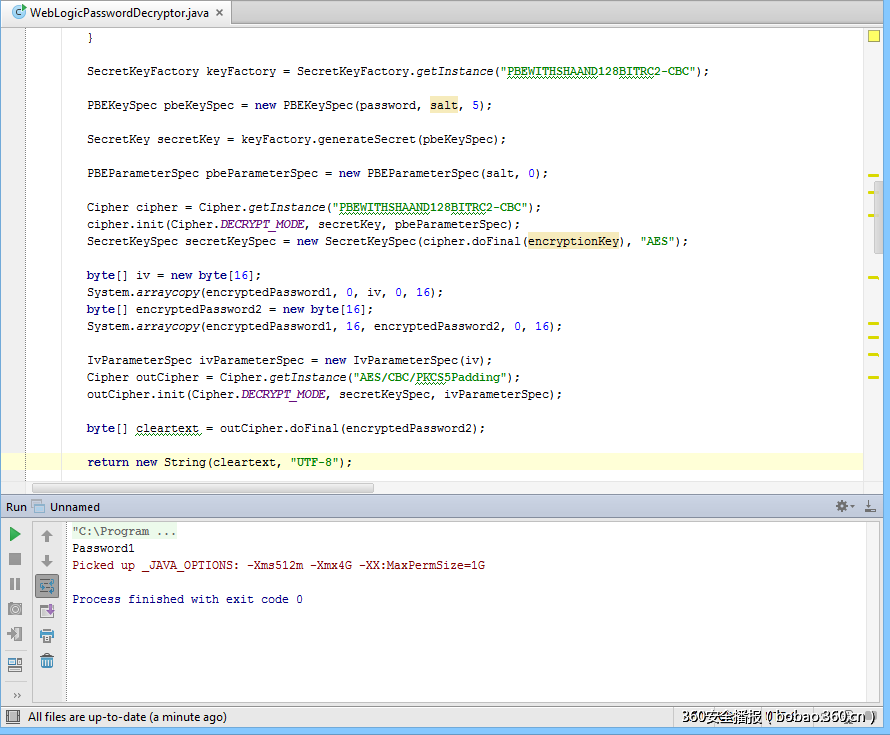Click the editor vertical scrollbar thumb

pos(879,217)
